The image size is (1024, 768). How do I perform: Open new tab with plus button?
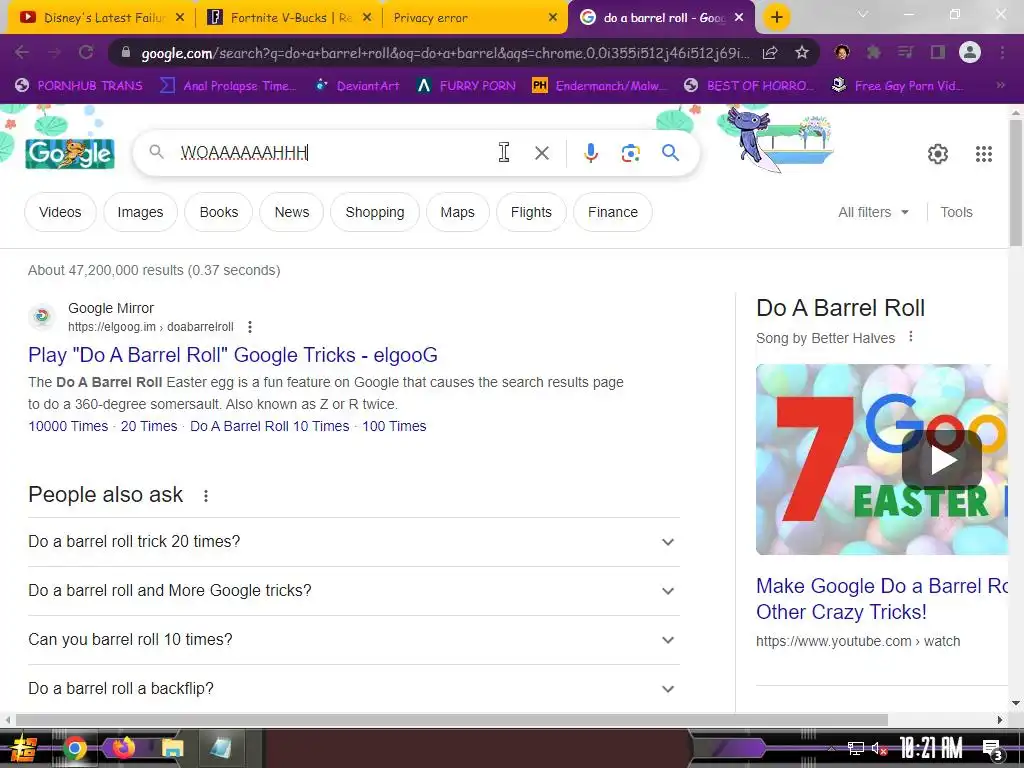(776, 17)
